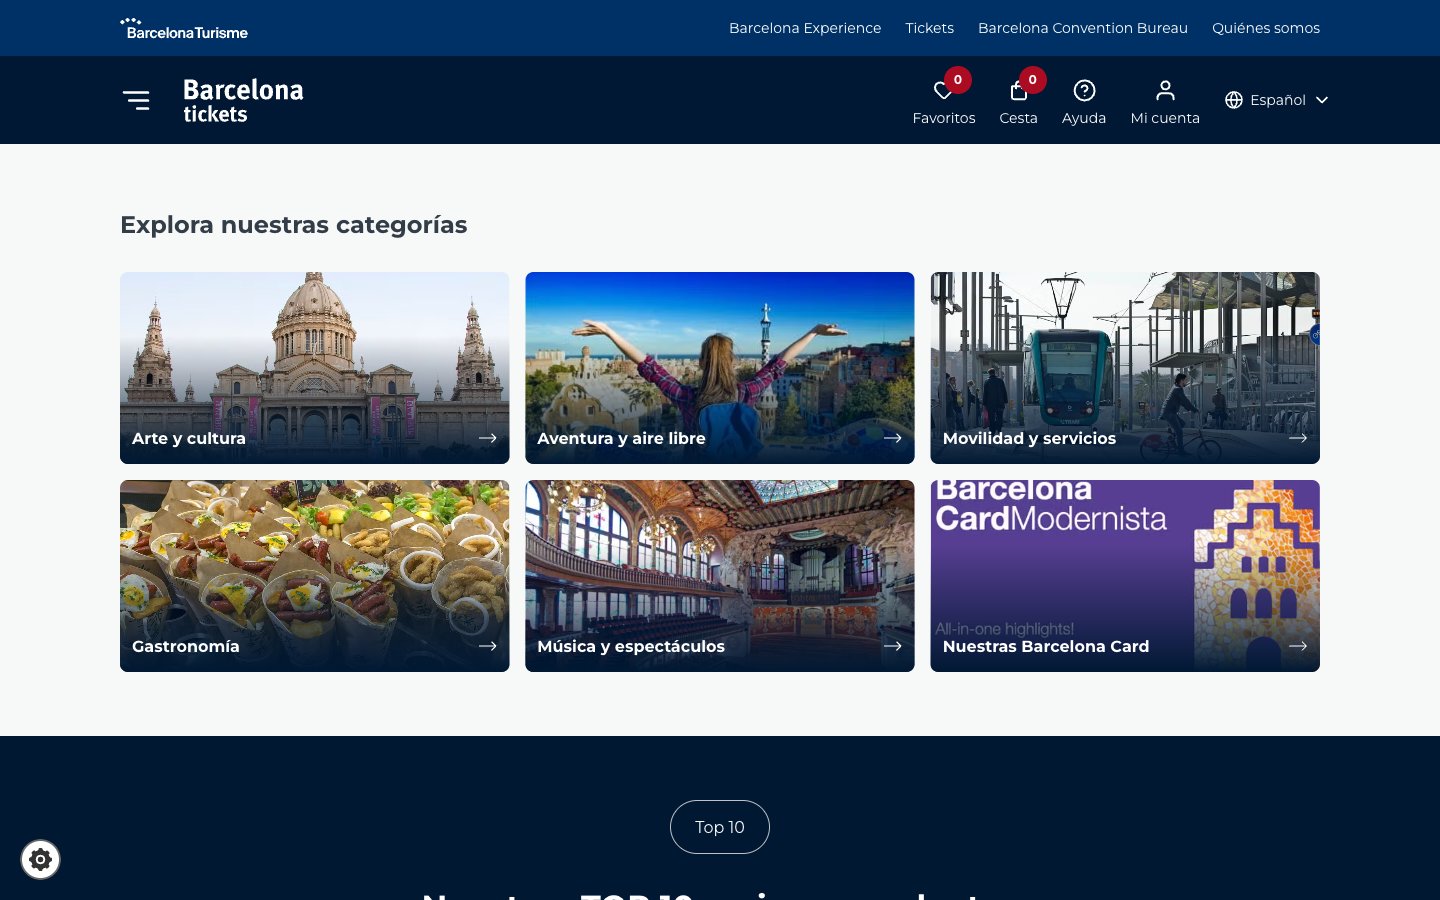Image resolution: width=1440 pixels, height=900 pixels.
Task: Click arrow on Gastronomía card
Action: coord(488,646)
